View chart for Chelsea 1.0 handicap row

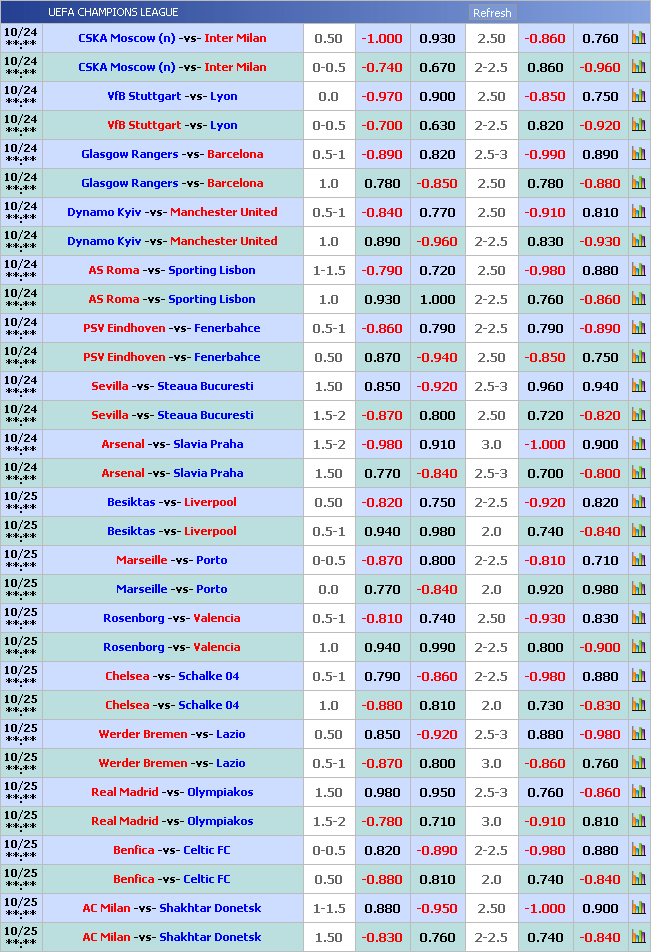pyautogui.click(x=638, y=705)
